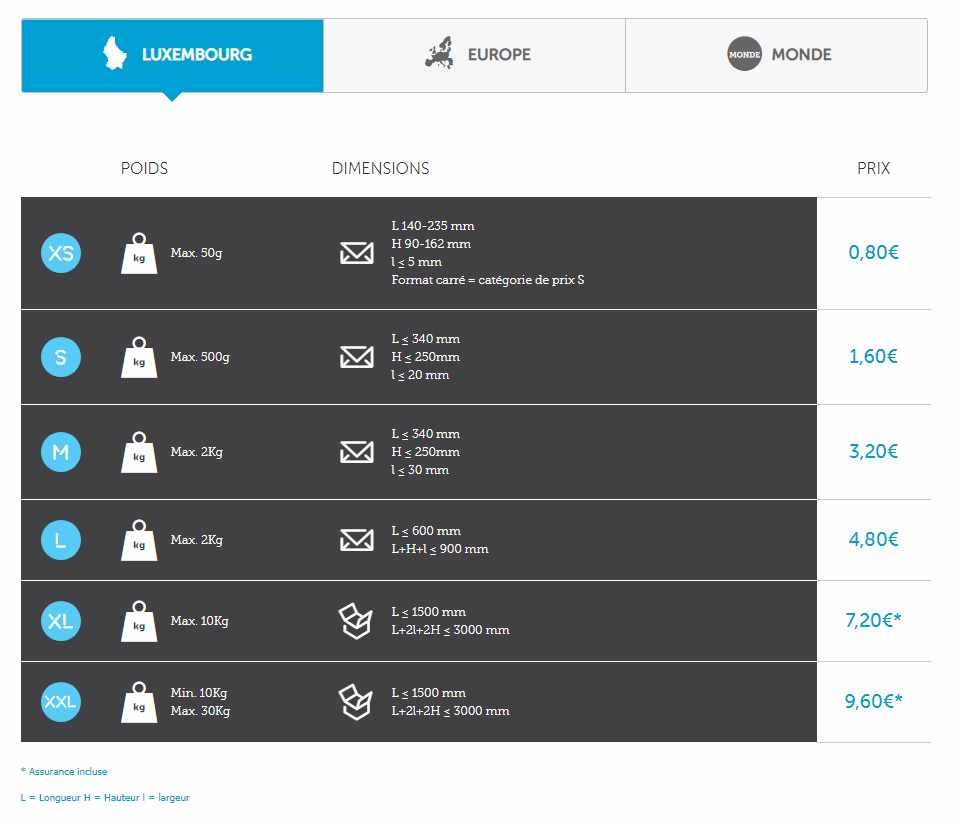Click the weight icon beside Max. 50g
The image size is (959, 822).
tap(139, 253)
